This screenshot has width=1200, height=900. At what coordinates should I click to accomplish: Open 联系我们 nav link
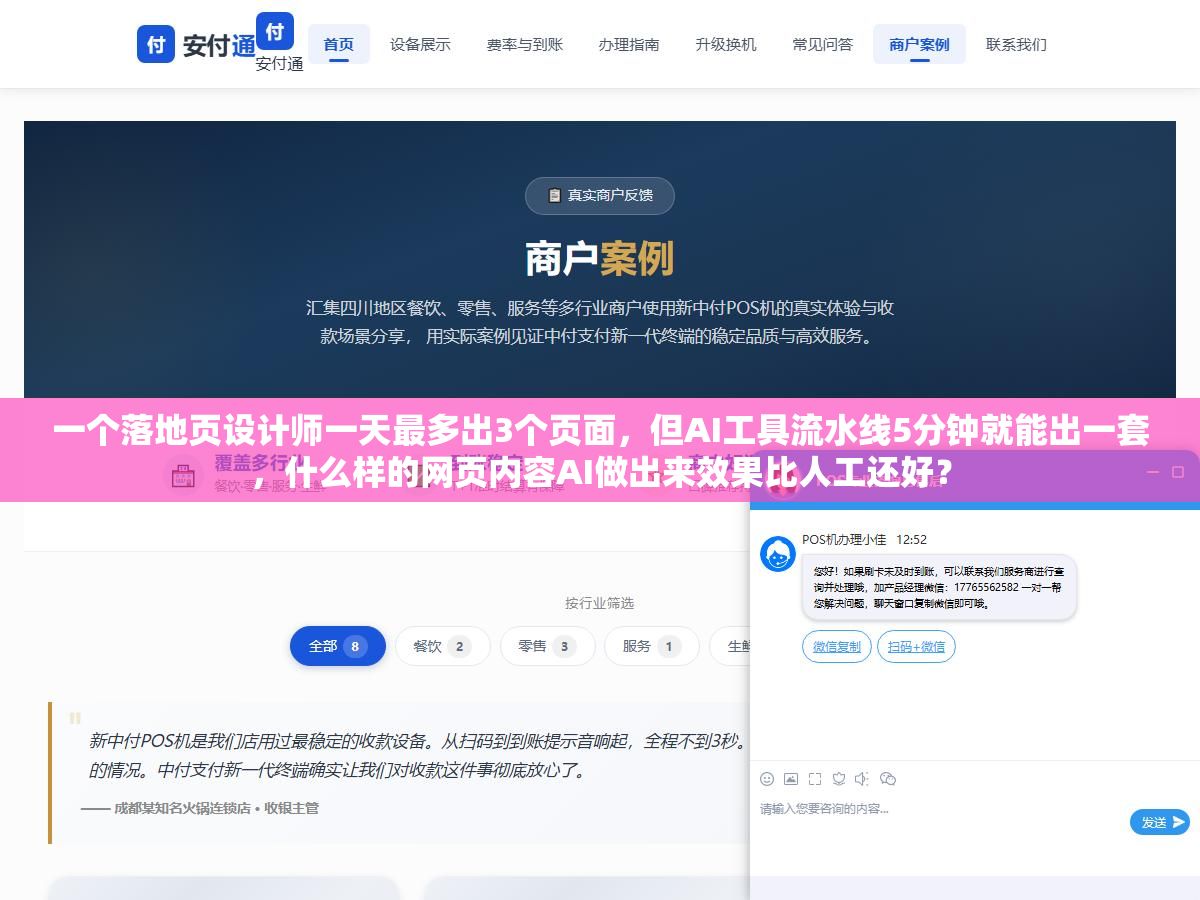tap(1016, 44)
